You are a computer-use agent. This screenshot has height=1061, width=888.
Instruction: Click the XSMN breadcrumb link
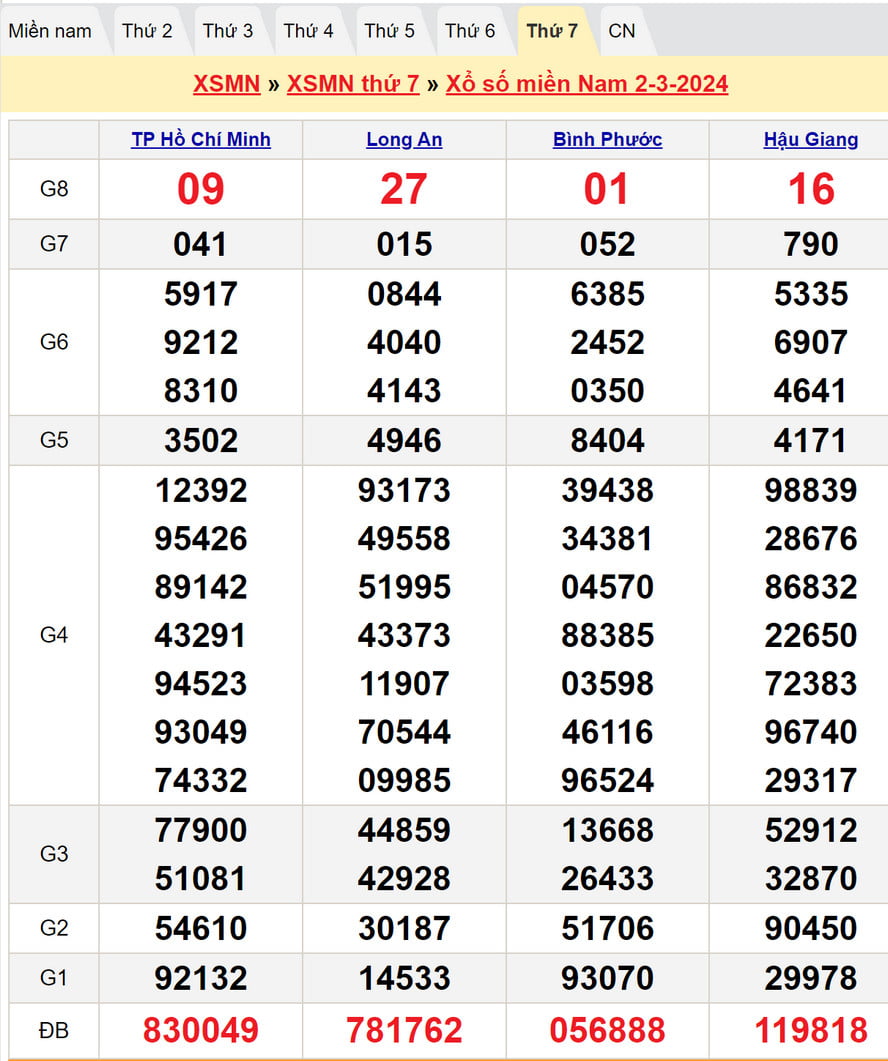tap(226, 84)
